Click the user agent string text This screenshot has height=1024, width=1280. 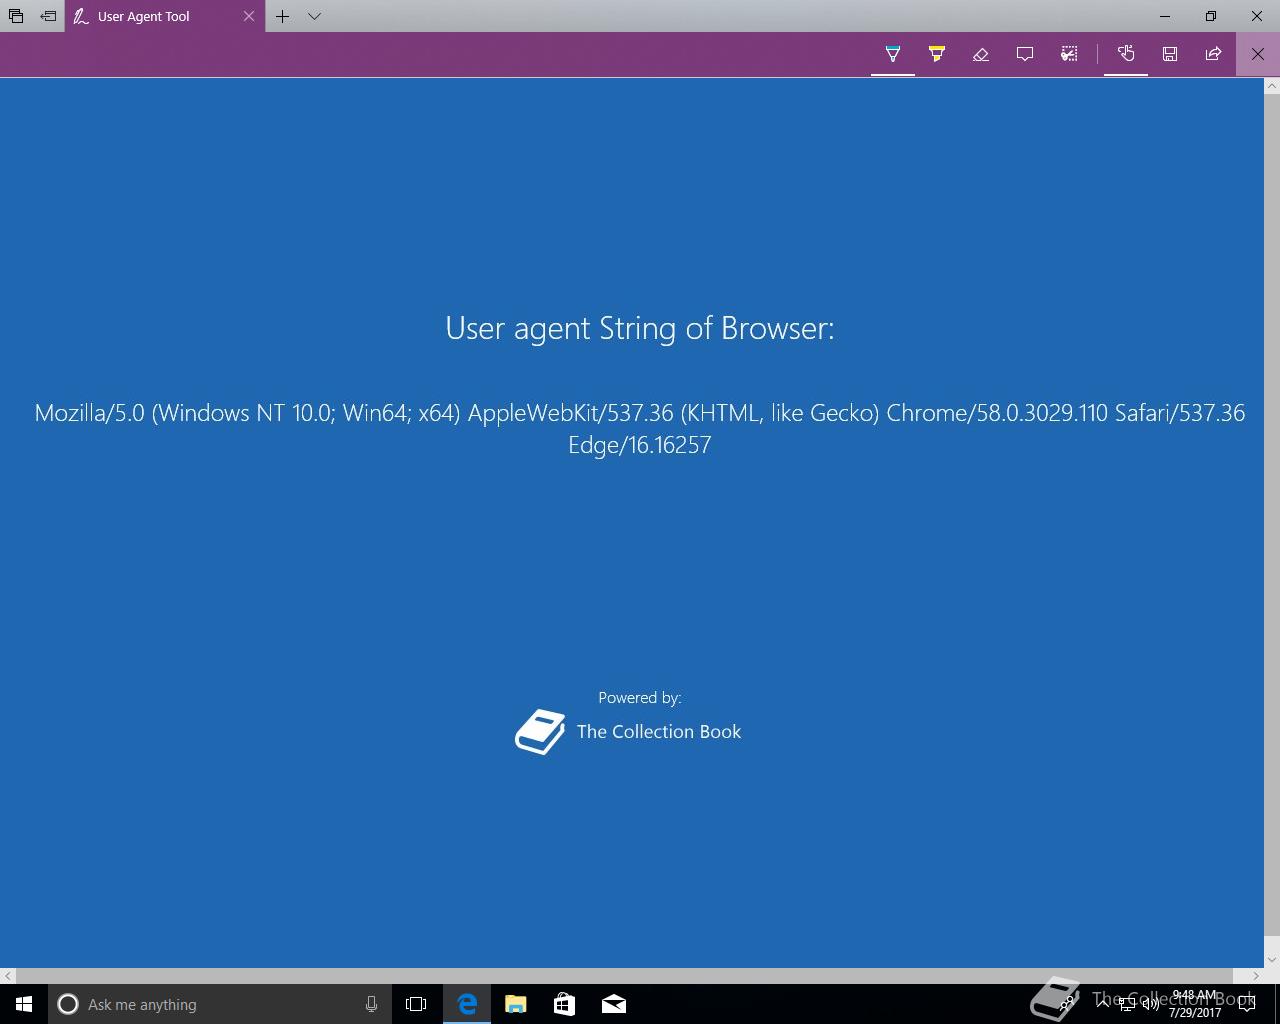(640, 428)
